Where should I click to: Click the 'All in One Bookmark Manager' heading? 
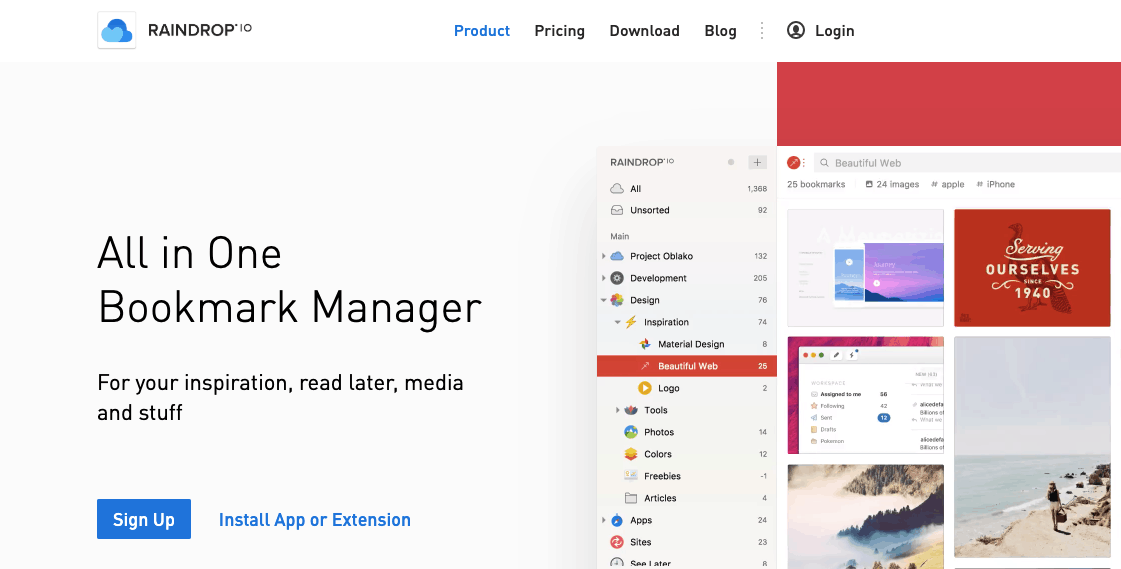[290, 280]
